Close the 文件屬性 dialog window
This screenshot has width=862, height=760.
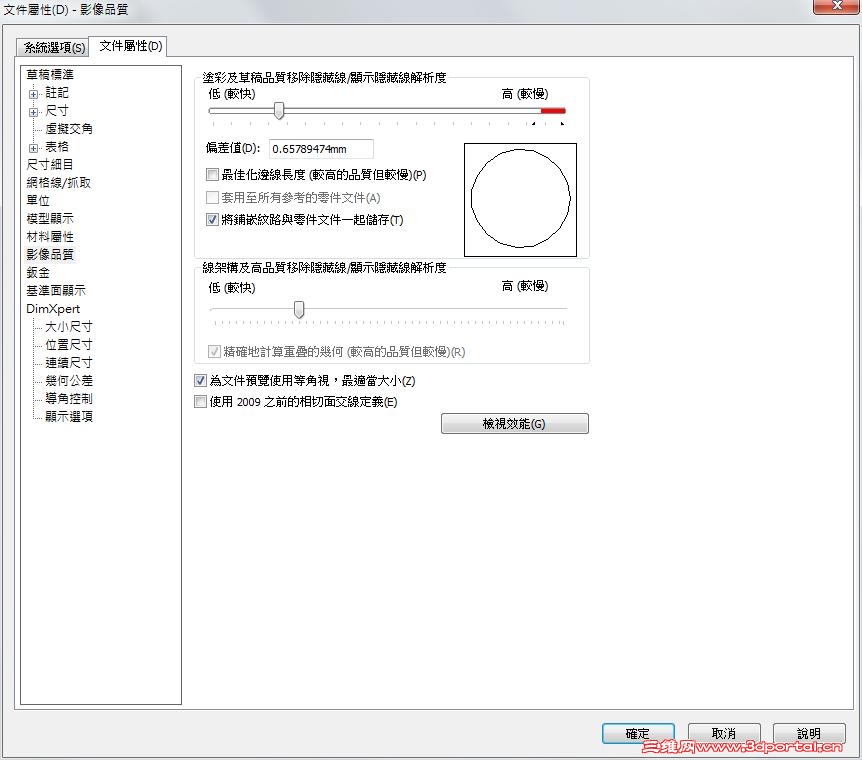pos(836,6)
